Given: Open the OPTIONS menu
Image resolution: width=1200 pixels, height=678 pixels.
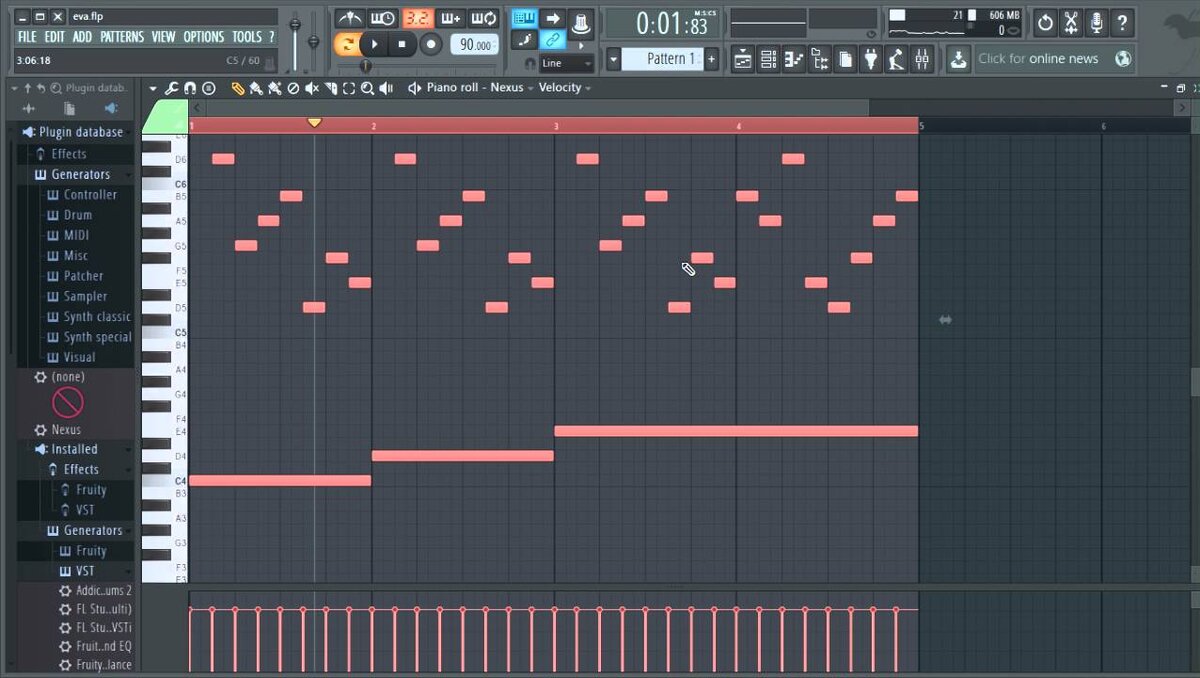Looking at the screenshot, I should pos(204,37).
